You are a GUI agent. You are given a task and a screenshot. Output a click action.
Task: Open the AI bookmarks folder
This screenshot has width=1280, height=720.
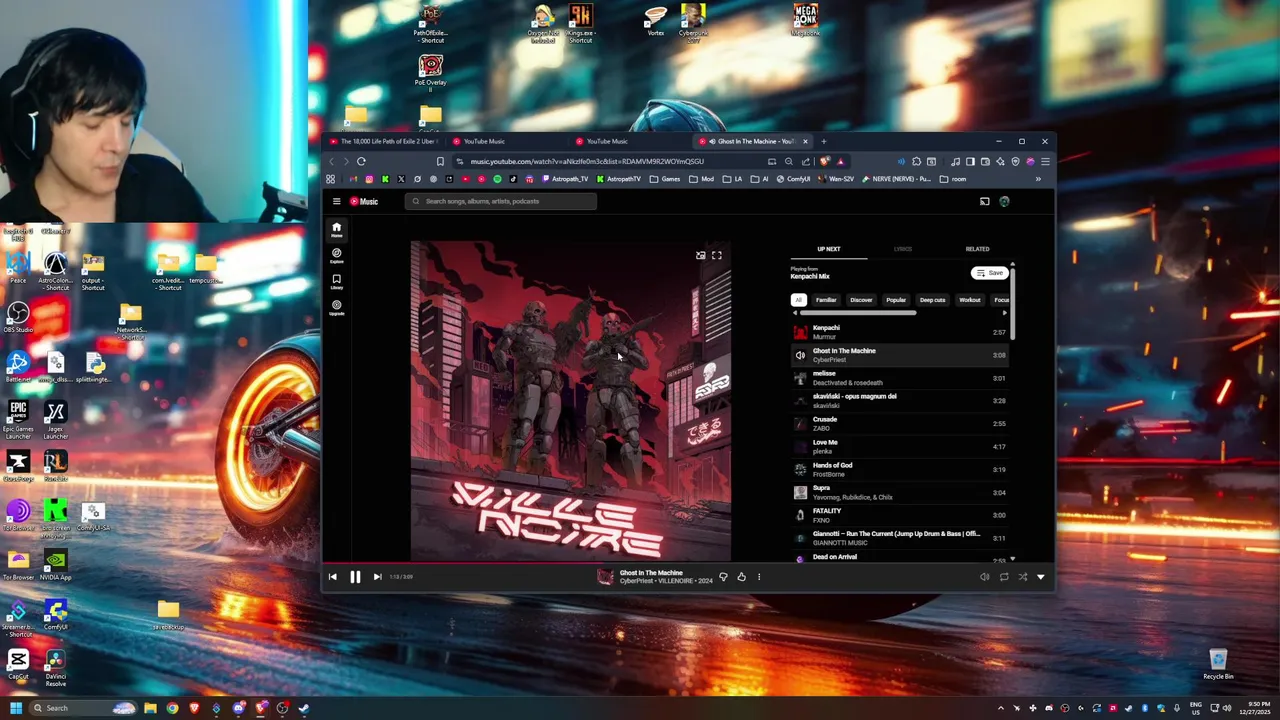760,179
